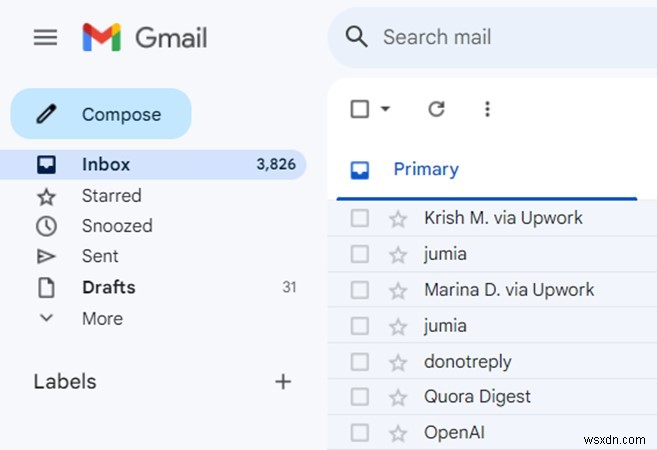This screenshot has height=450, width=657.
Task: Select the Krish M. via Upwork email checkbox
Action: pos(360,218)
